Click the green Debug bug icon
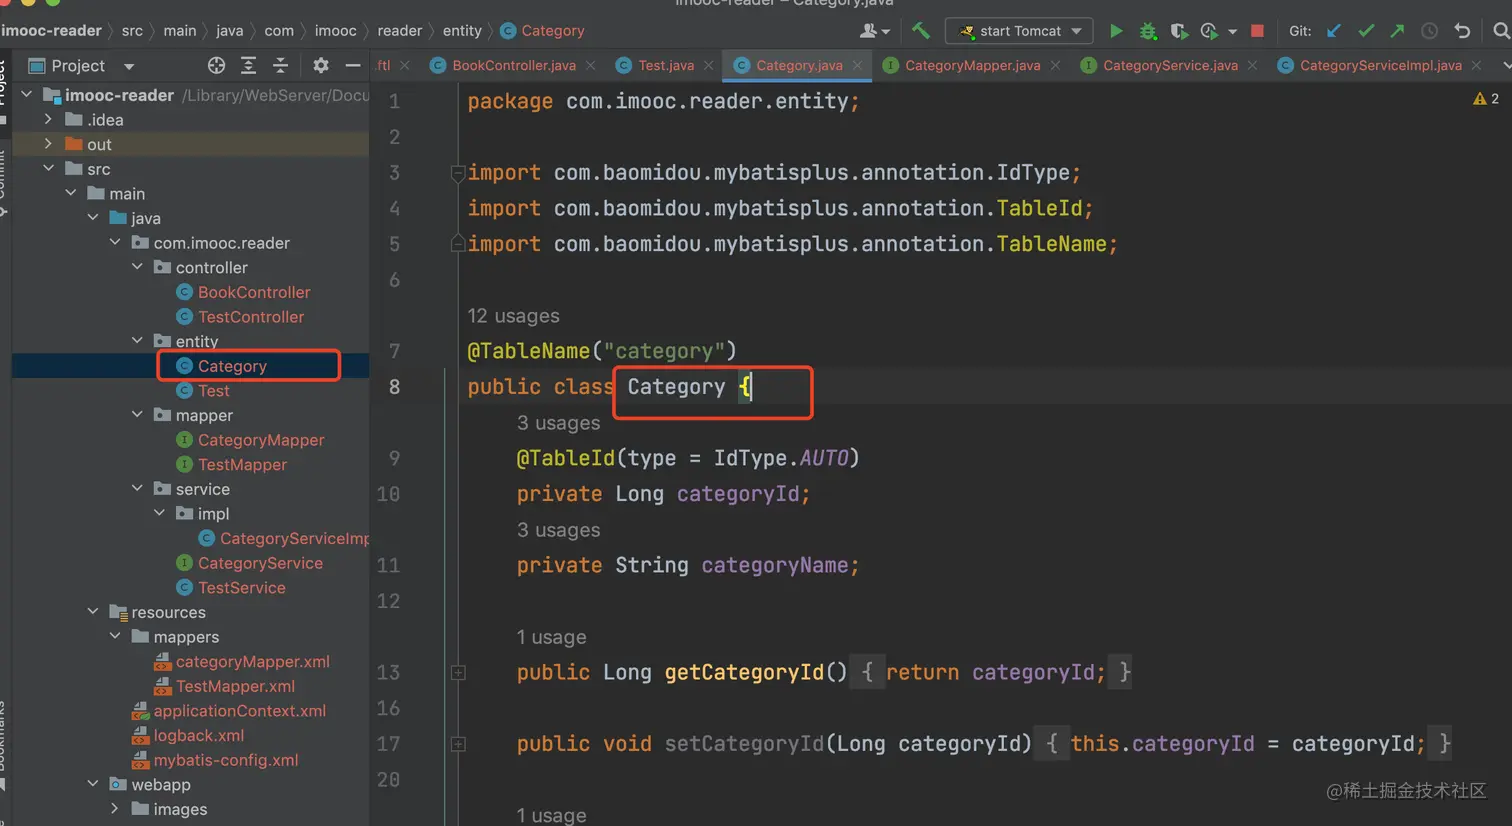This screenshot has width=1512, height=826. (x=1148, y=31)
